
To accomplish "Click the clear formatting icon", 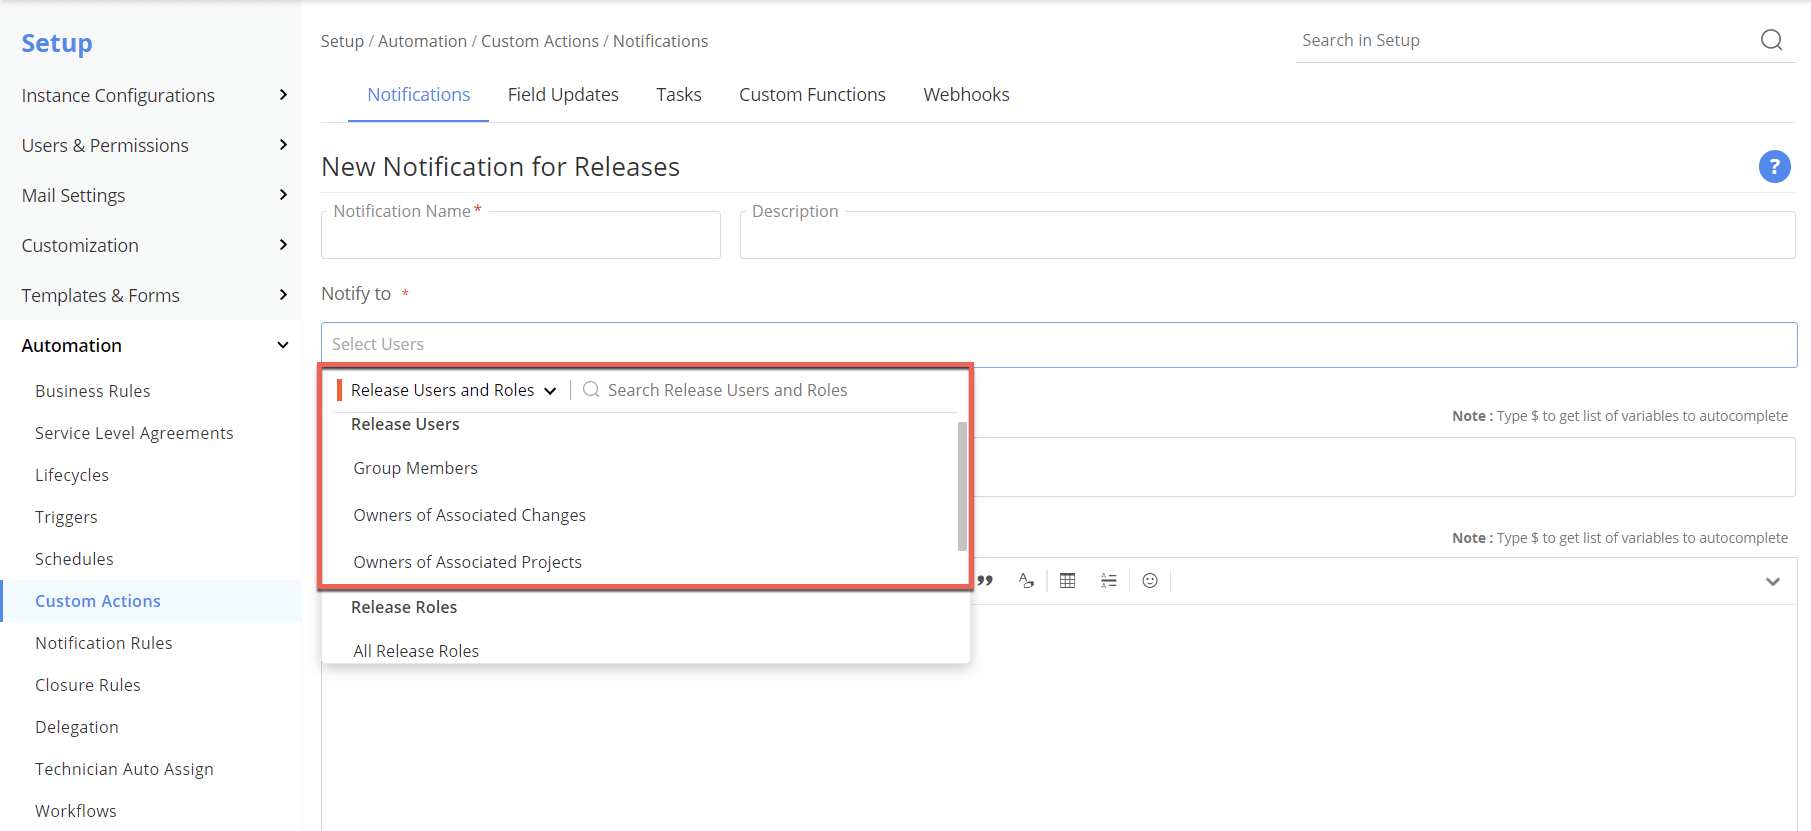I will (x=1026, y=581).
